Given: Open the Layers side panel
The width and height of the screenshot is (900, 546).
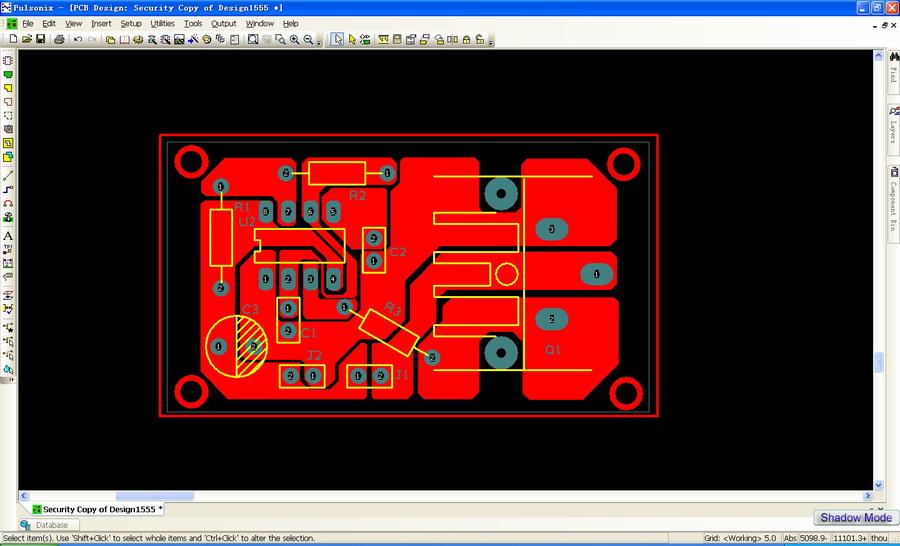Looking at the screenshot, I should pos(893,124).
